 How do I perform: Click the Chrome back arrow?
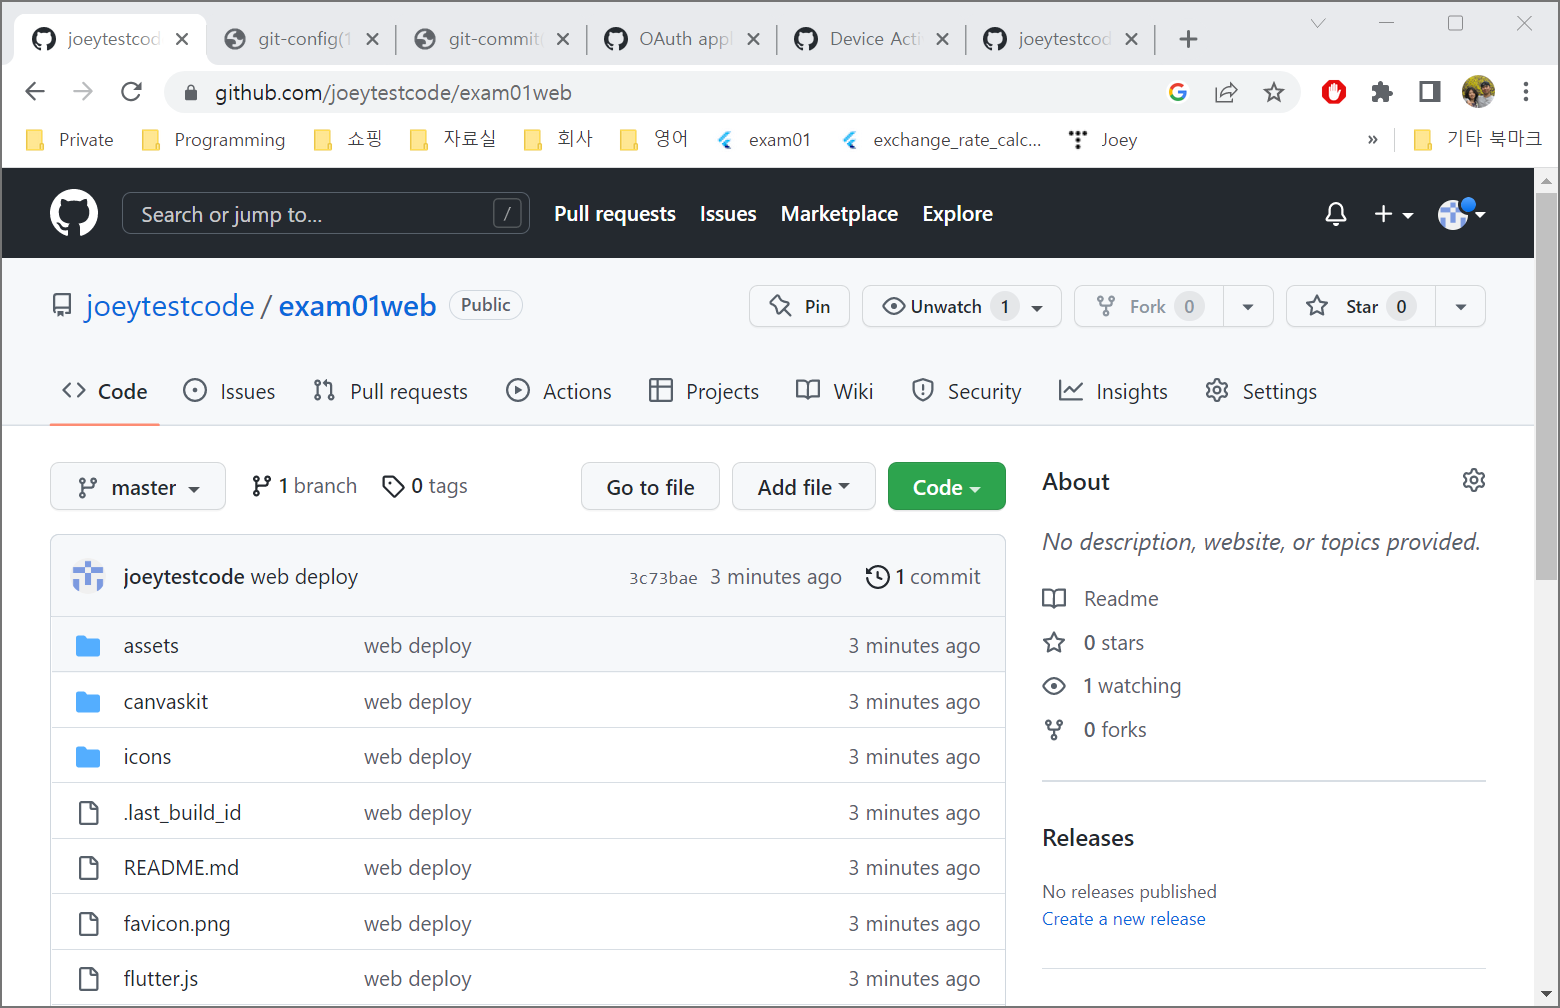[35, 92]
